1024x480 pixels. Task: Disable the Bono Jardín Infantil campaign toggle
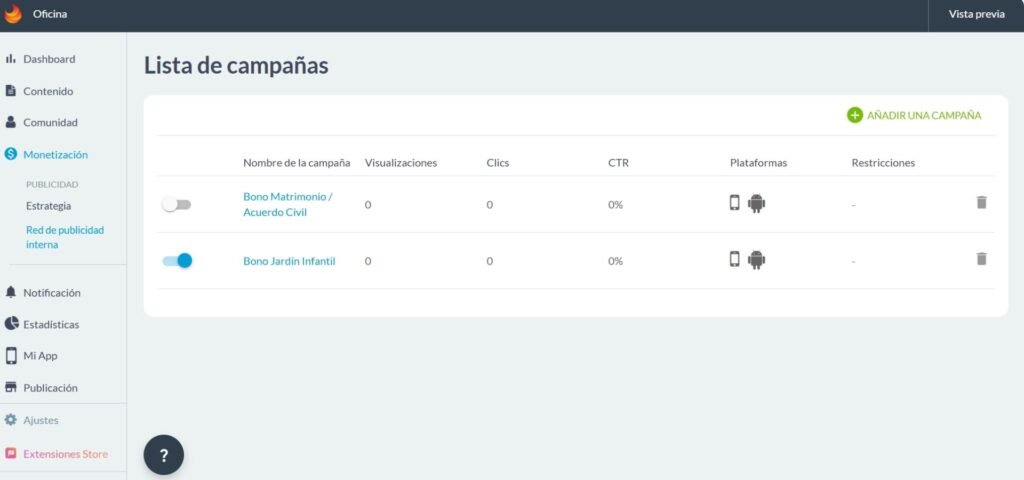[x=177, y=260]
